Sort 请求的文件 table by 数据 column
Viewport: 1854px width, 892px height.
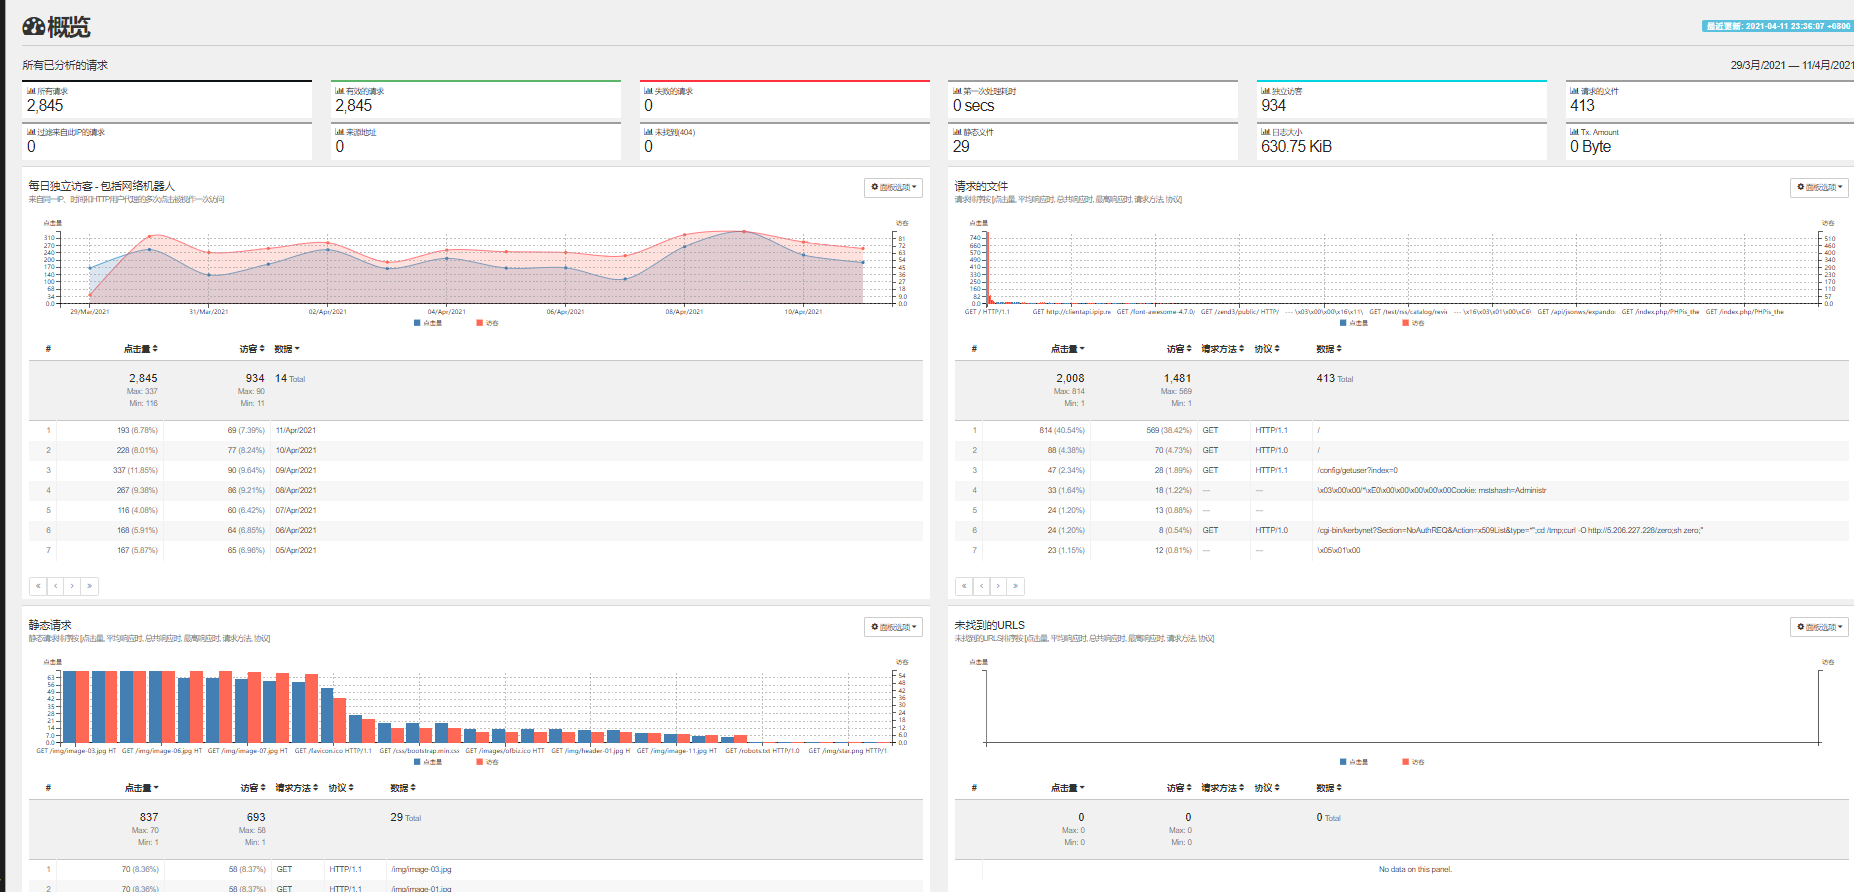tap(1329, 349)
